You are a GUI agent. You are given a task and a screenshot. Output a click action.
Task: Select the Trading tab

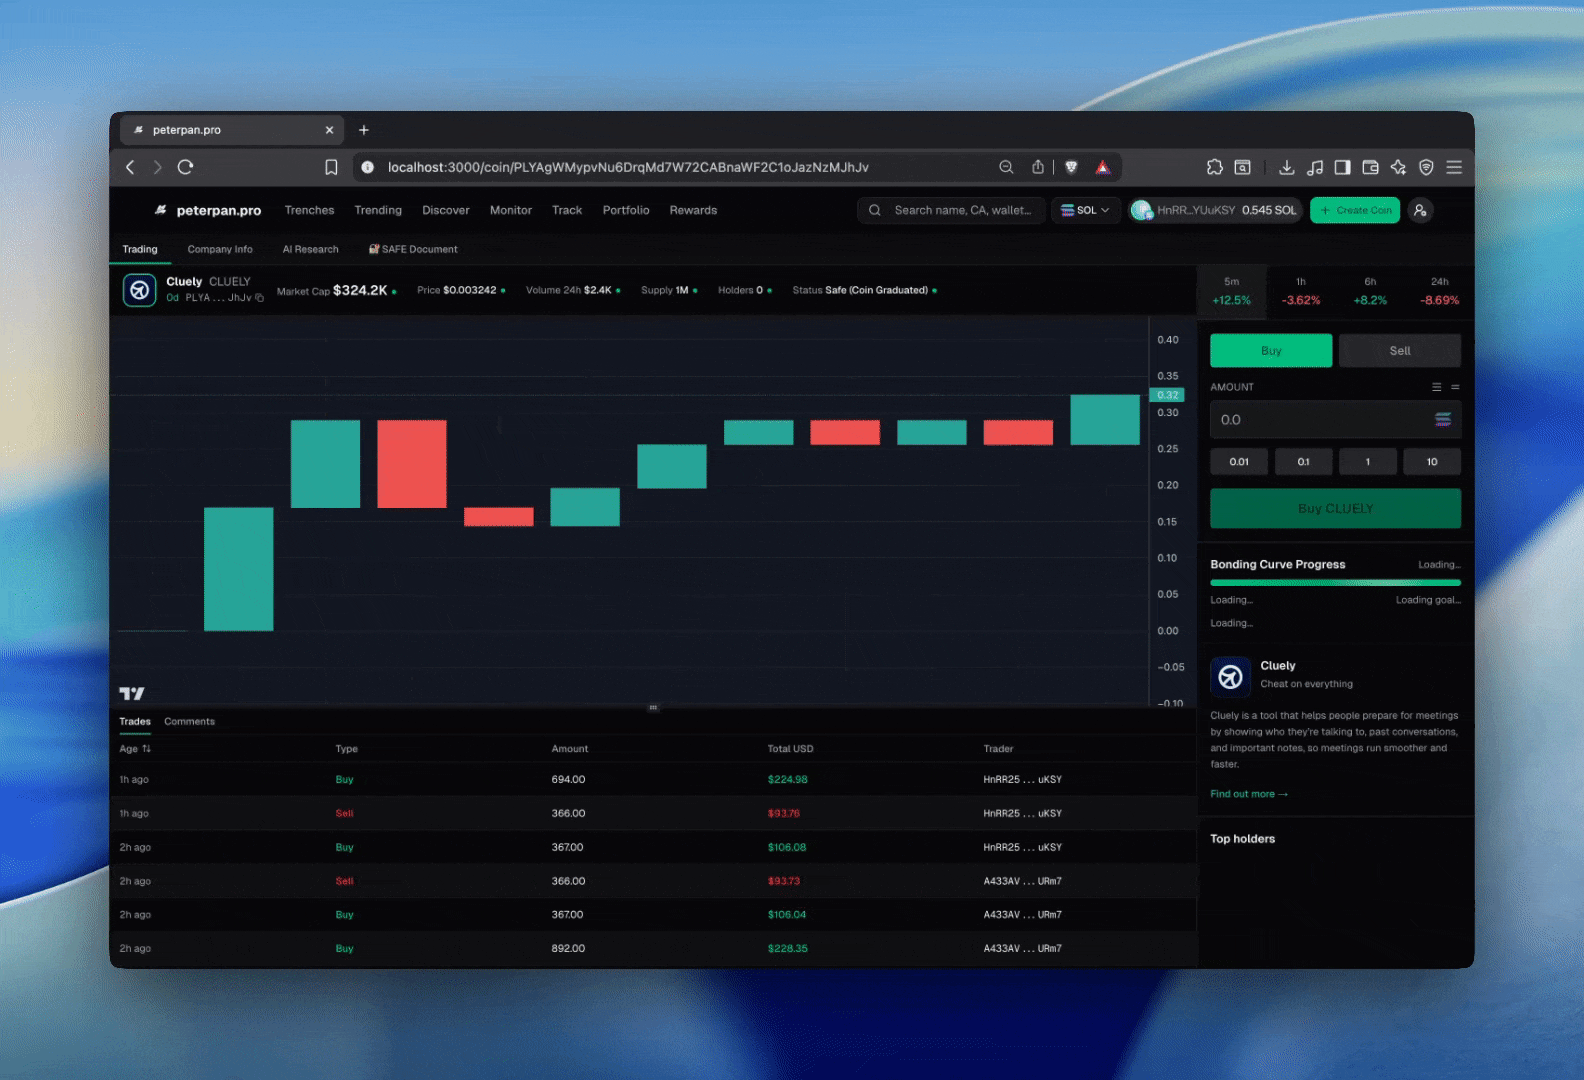pos(140,249)
